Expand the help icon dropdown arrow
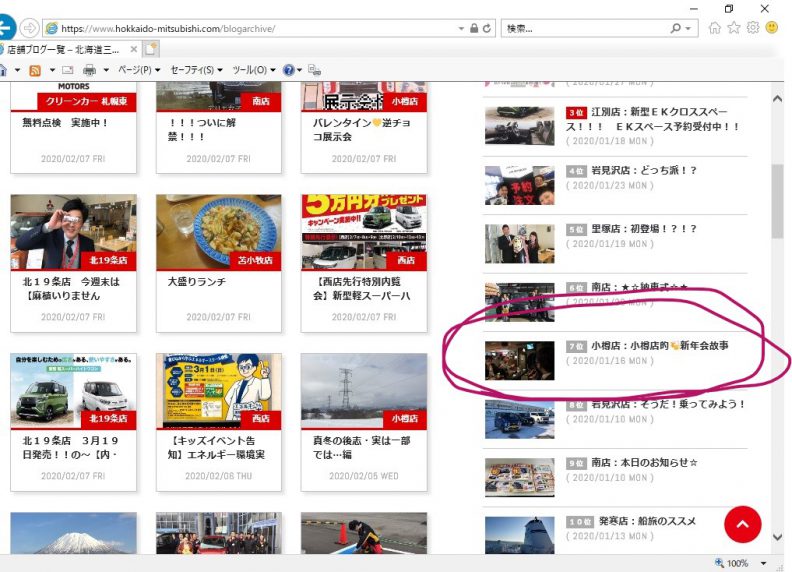The image size is (792, 572). pos(299,70)
